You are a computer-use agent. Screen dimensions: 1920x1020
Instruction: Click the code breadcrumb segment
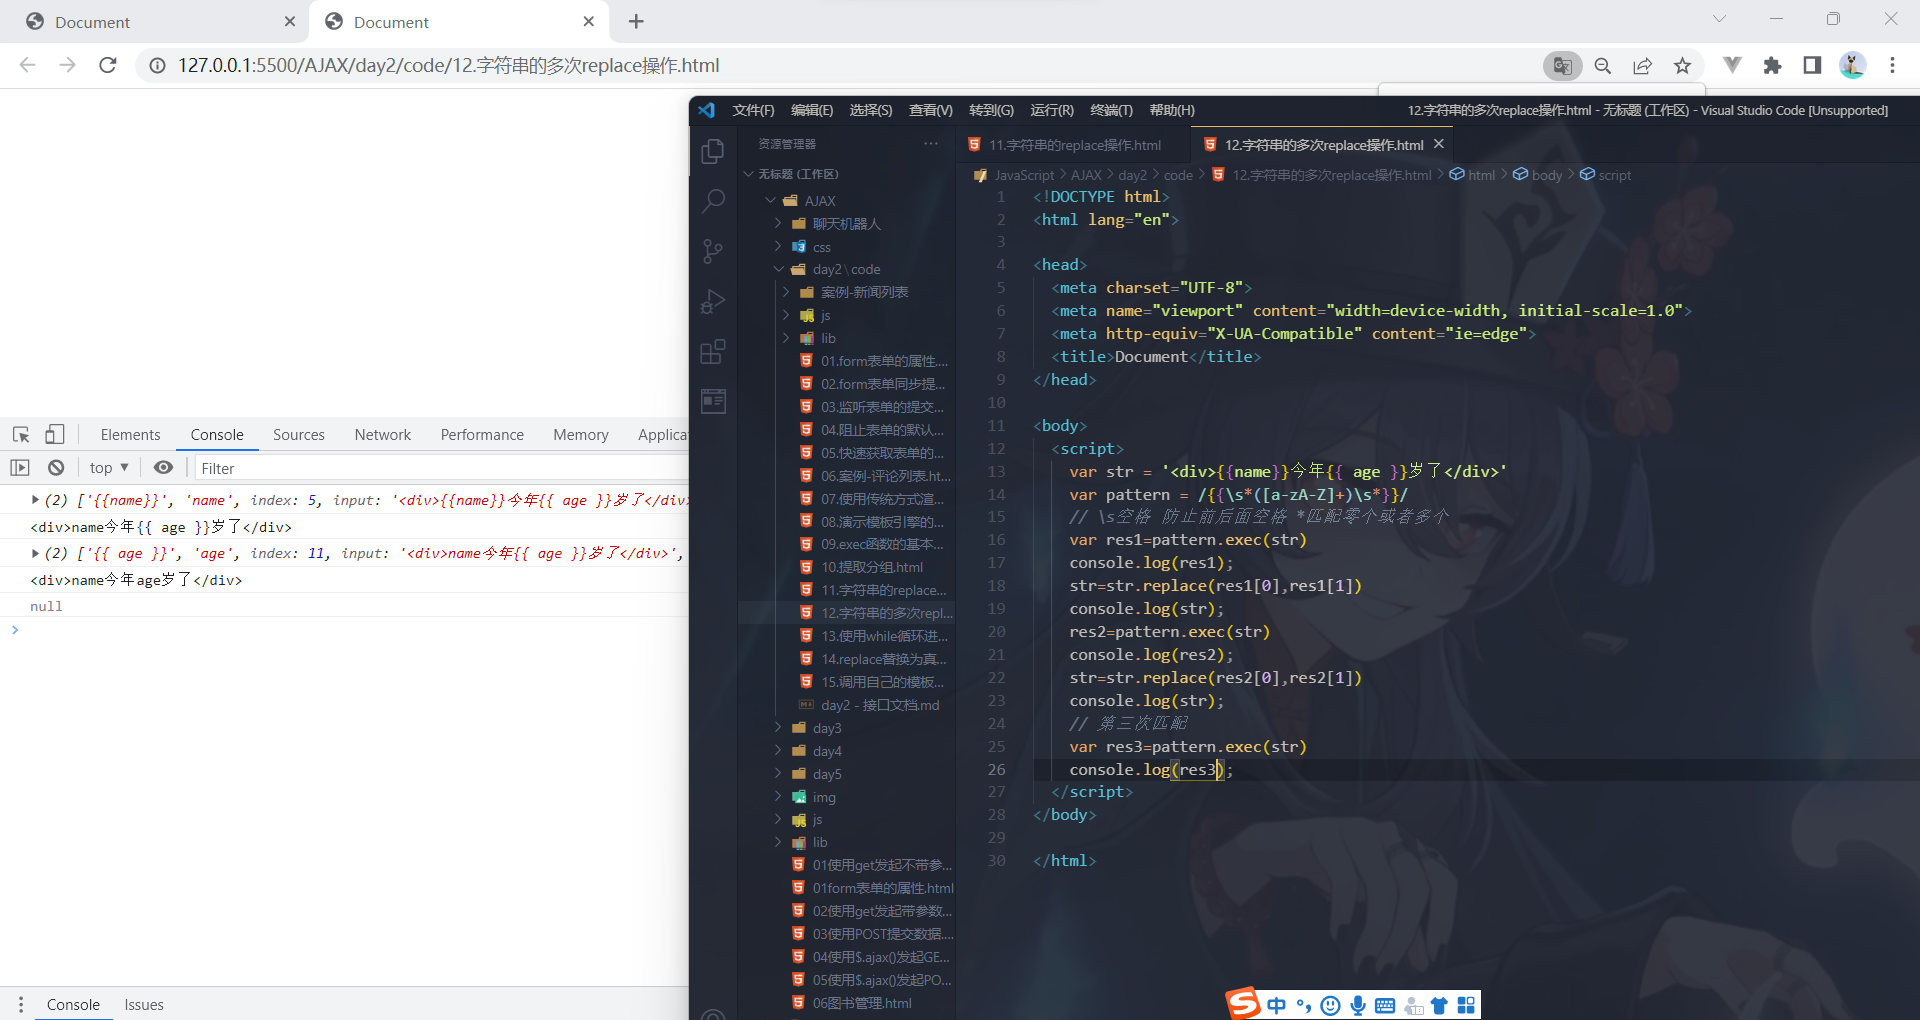click(1178, 175)
